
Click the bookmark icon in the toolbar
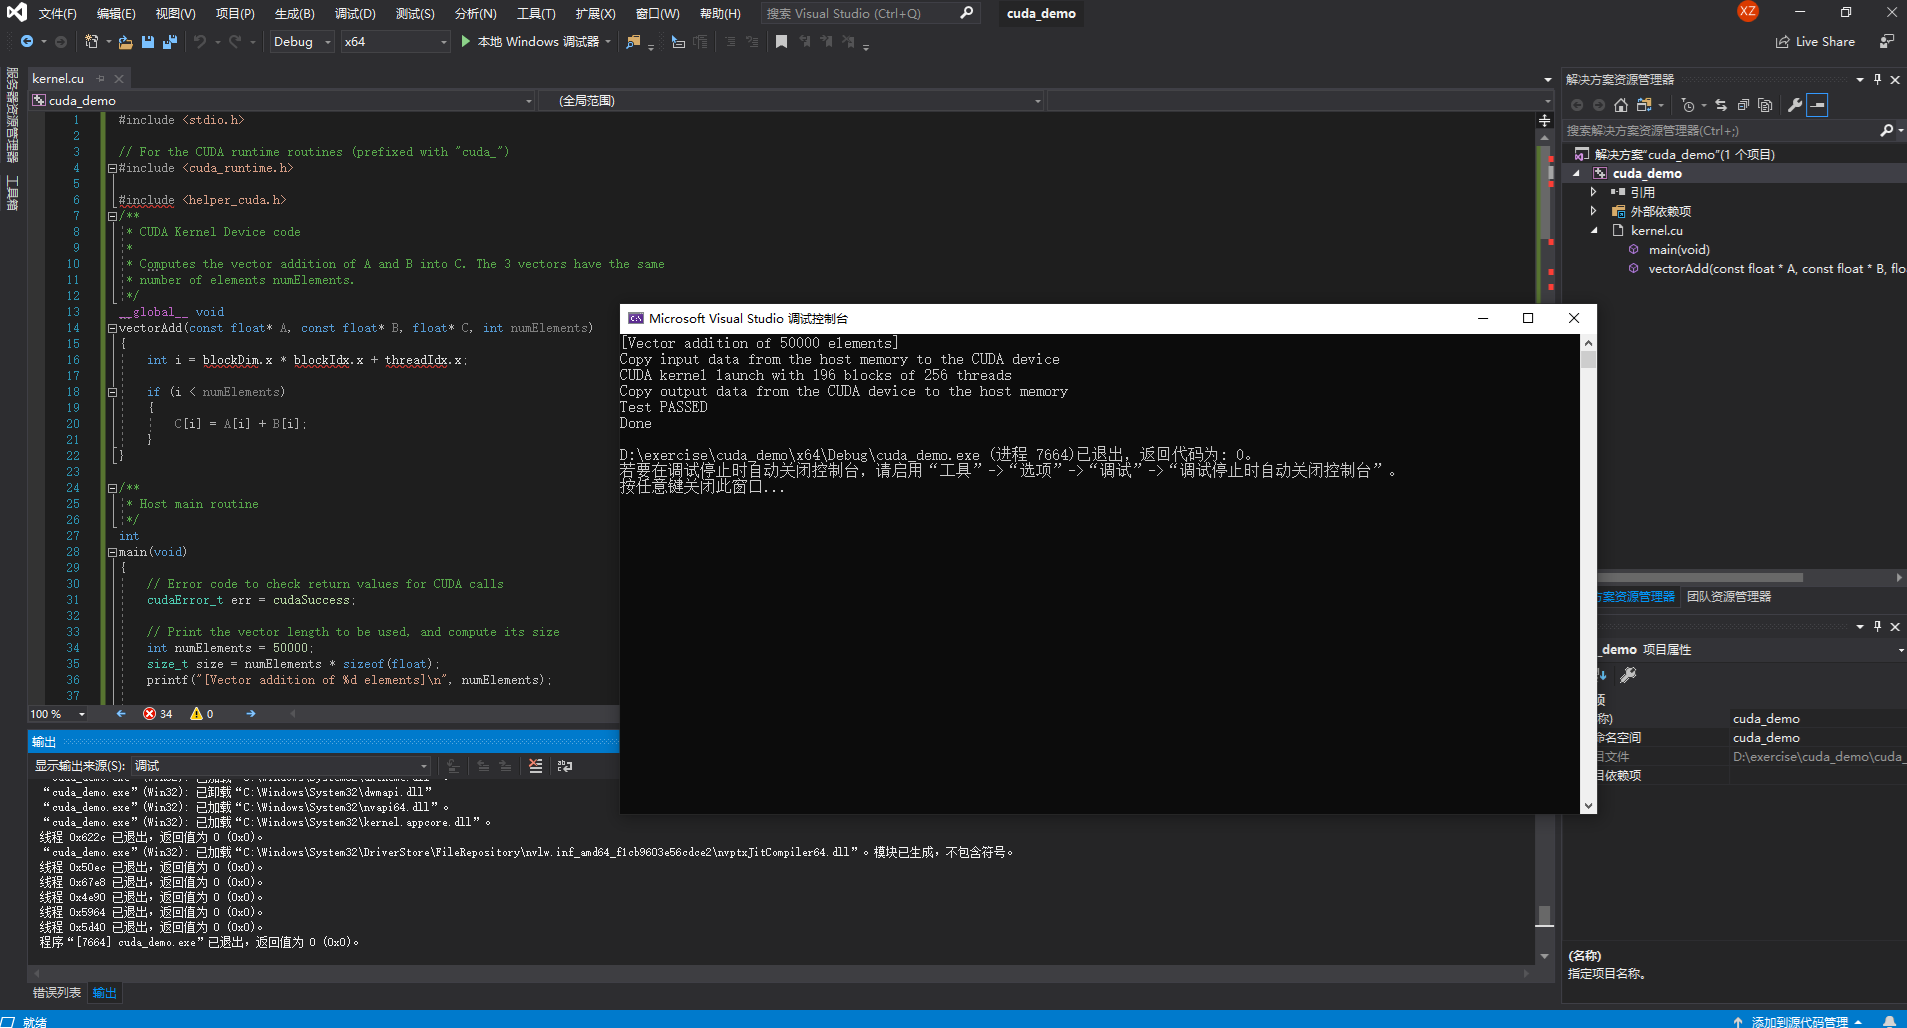[781, 42]
